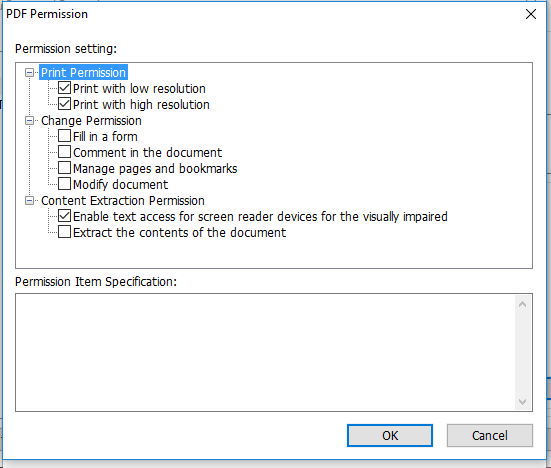Screen dimensions: 551x468
Task: Check Manage pages and bookmarks option
Action: (64, 168)
